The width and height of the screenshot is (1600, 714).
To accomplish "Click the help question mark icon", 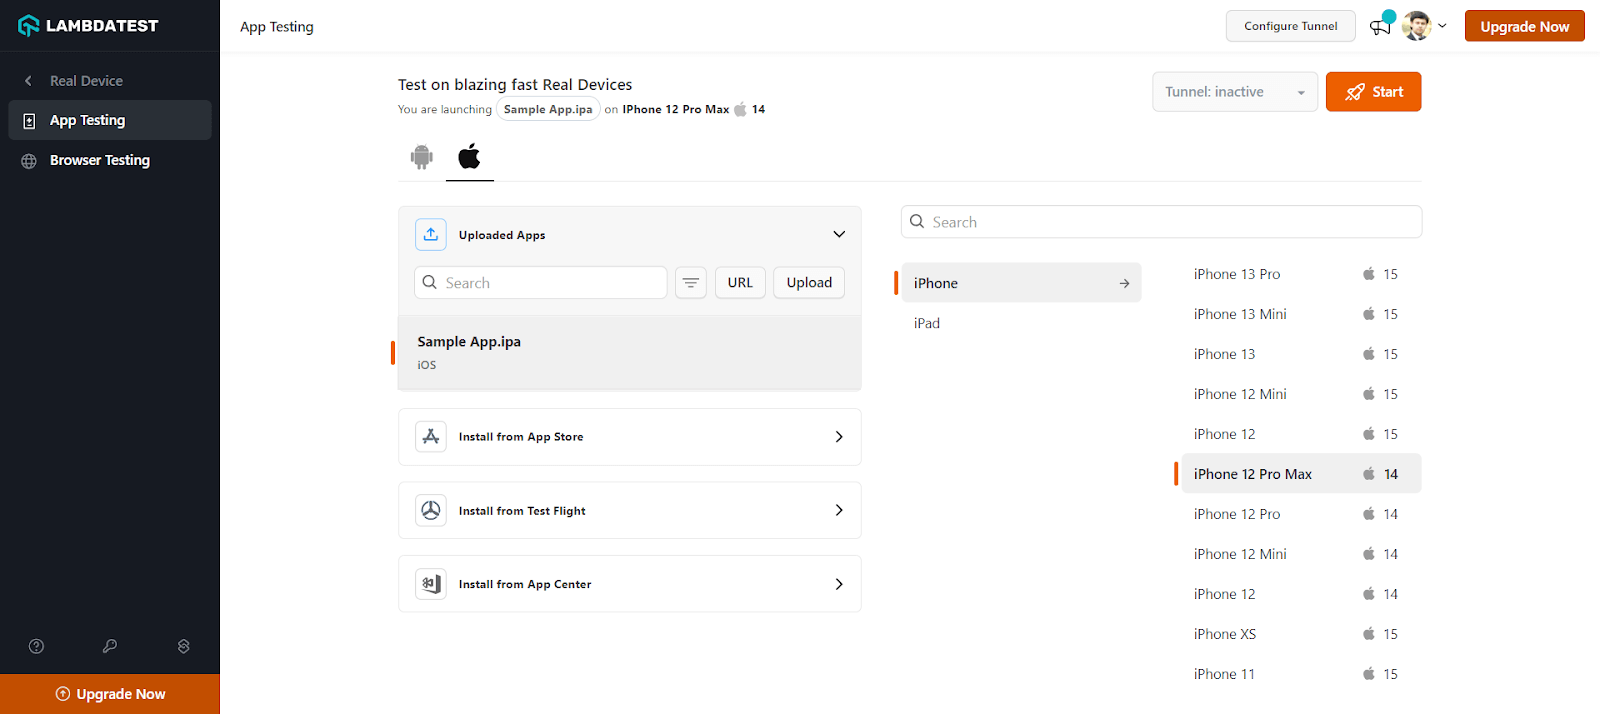I will 37,646.
